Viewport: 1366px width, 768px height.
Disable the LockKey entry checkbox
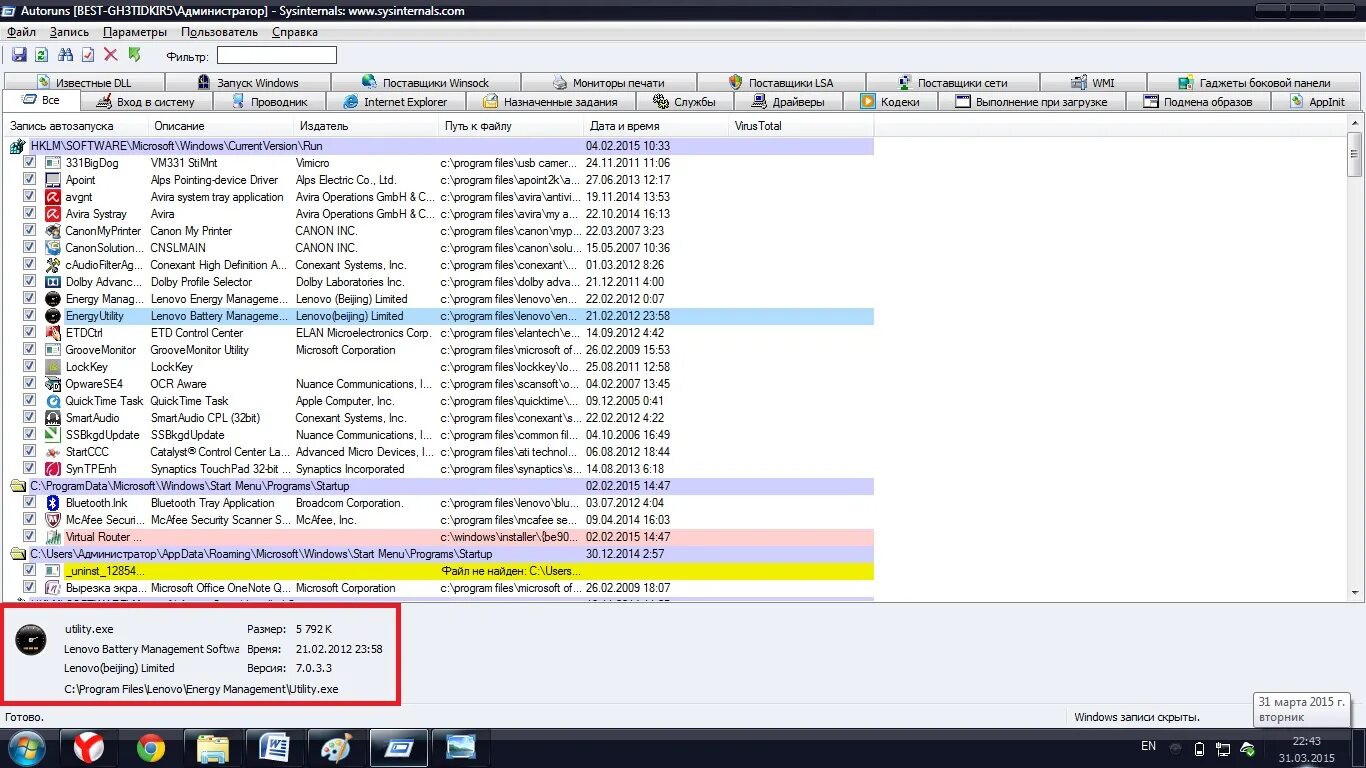[30, 367]
